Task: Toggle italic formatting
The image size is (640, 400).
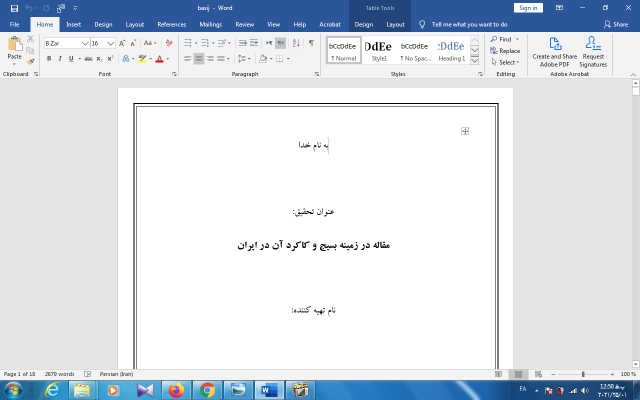Action: [60, 59]
